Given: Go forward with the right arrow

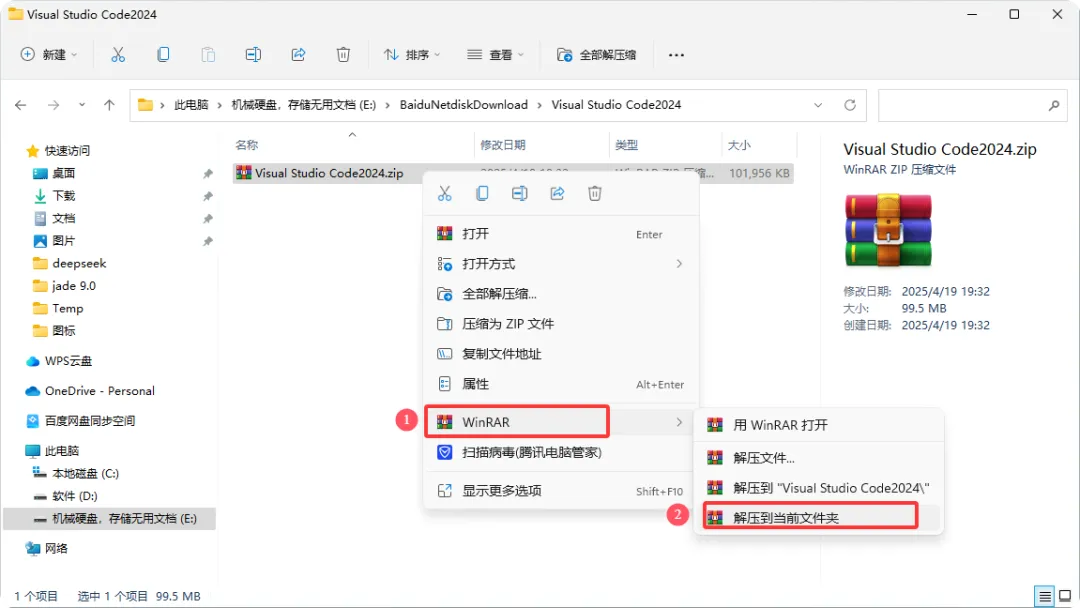Looking at the screenshot, I should coord(53,105).
